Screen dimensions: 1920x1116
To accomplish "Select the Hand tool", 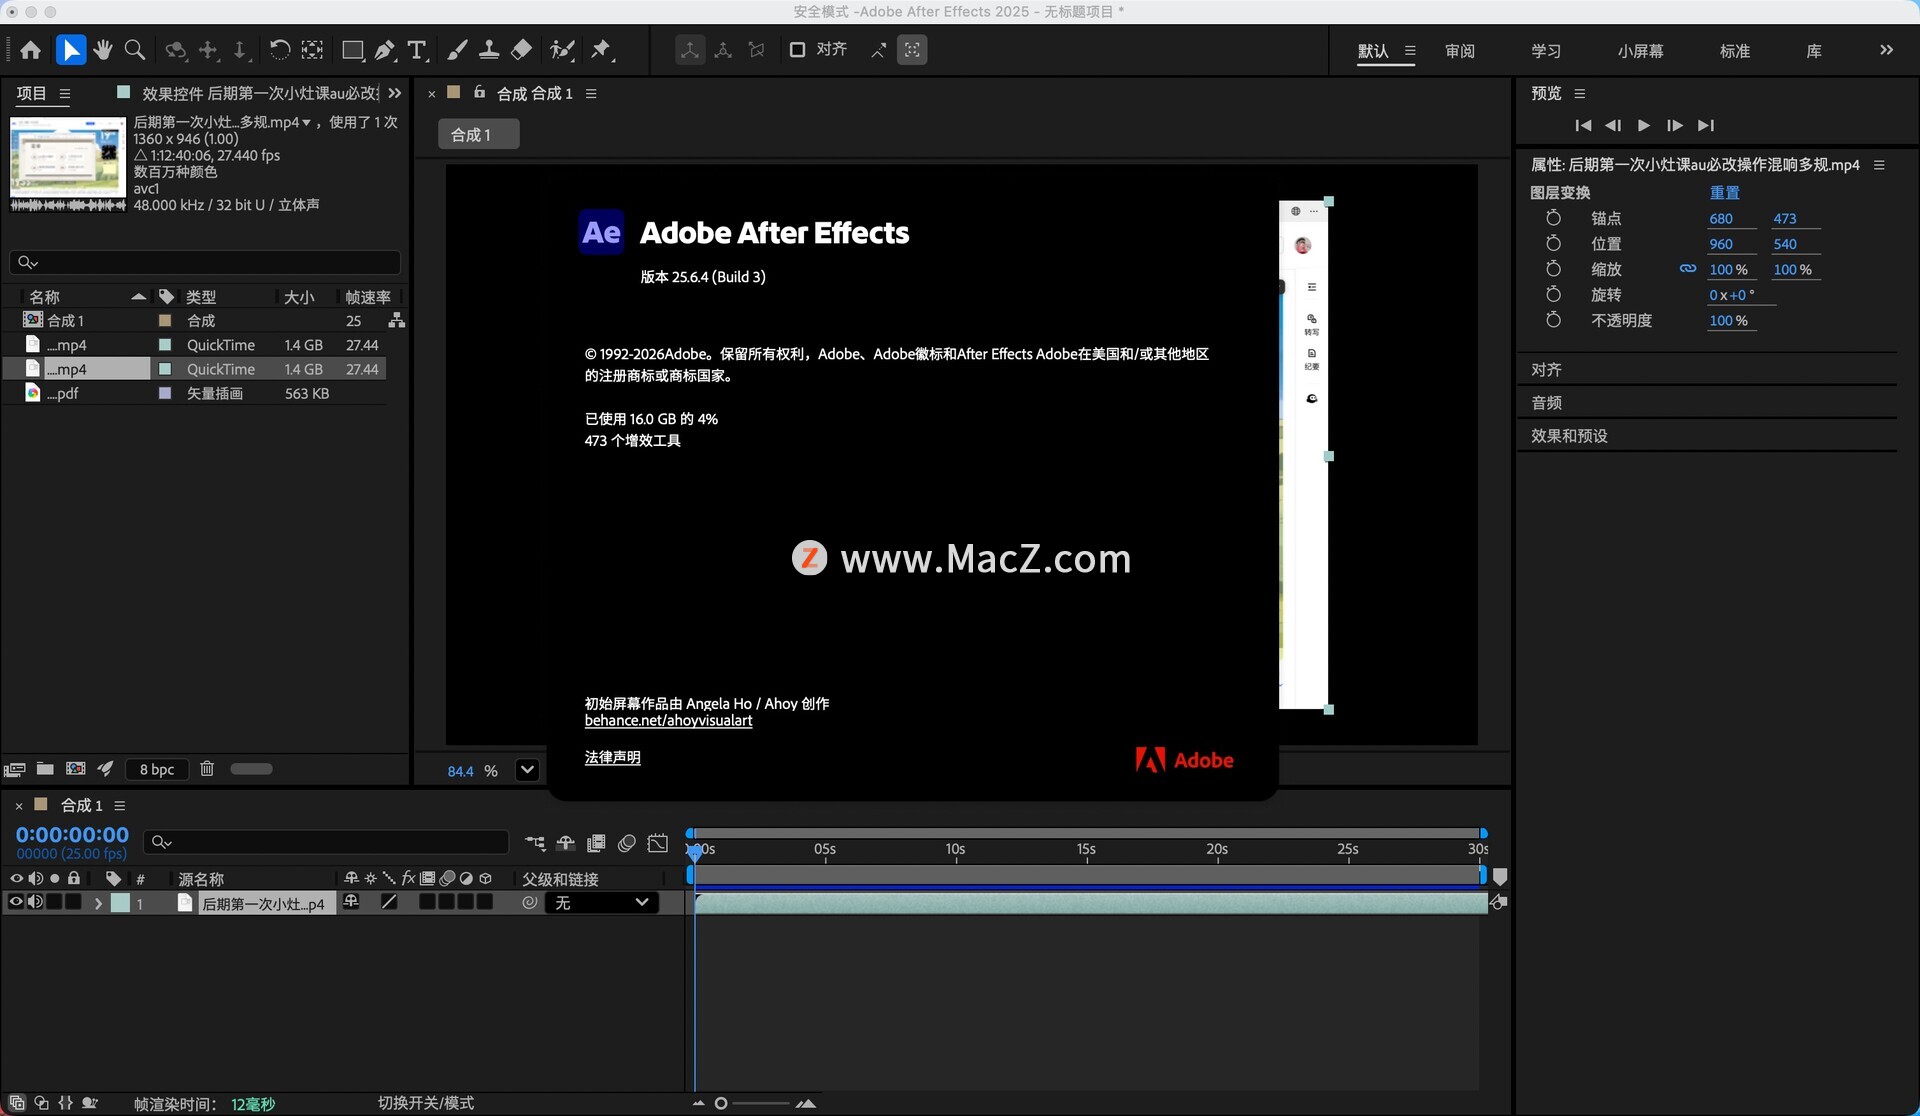I will pyautogui.click(x=103, y=50).
